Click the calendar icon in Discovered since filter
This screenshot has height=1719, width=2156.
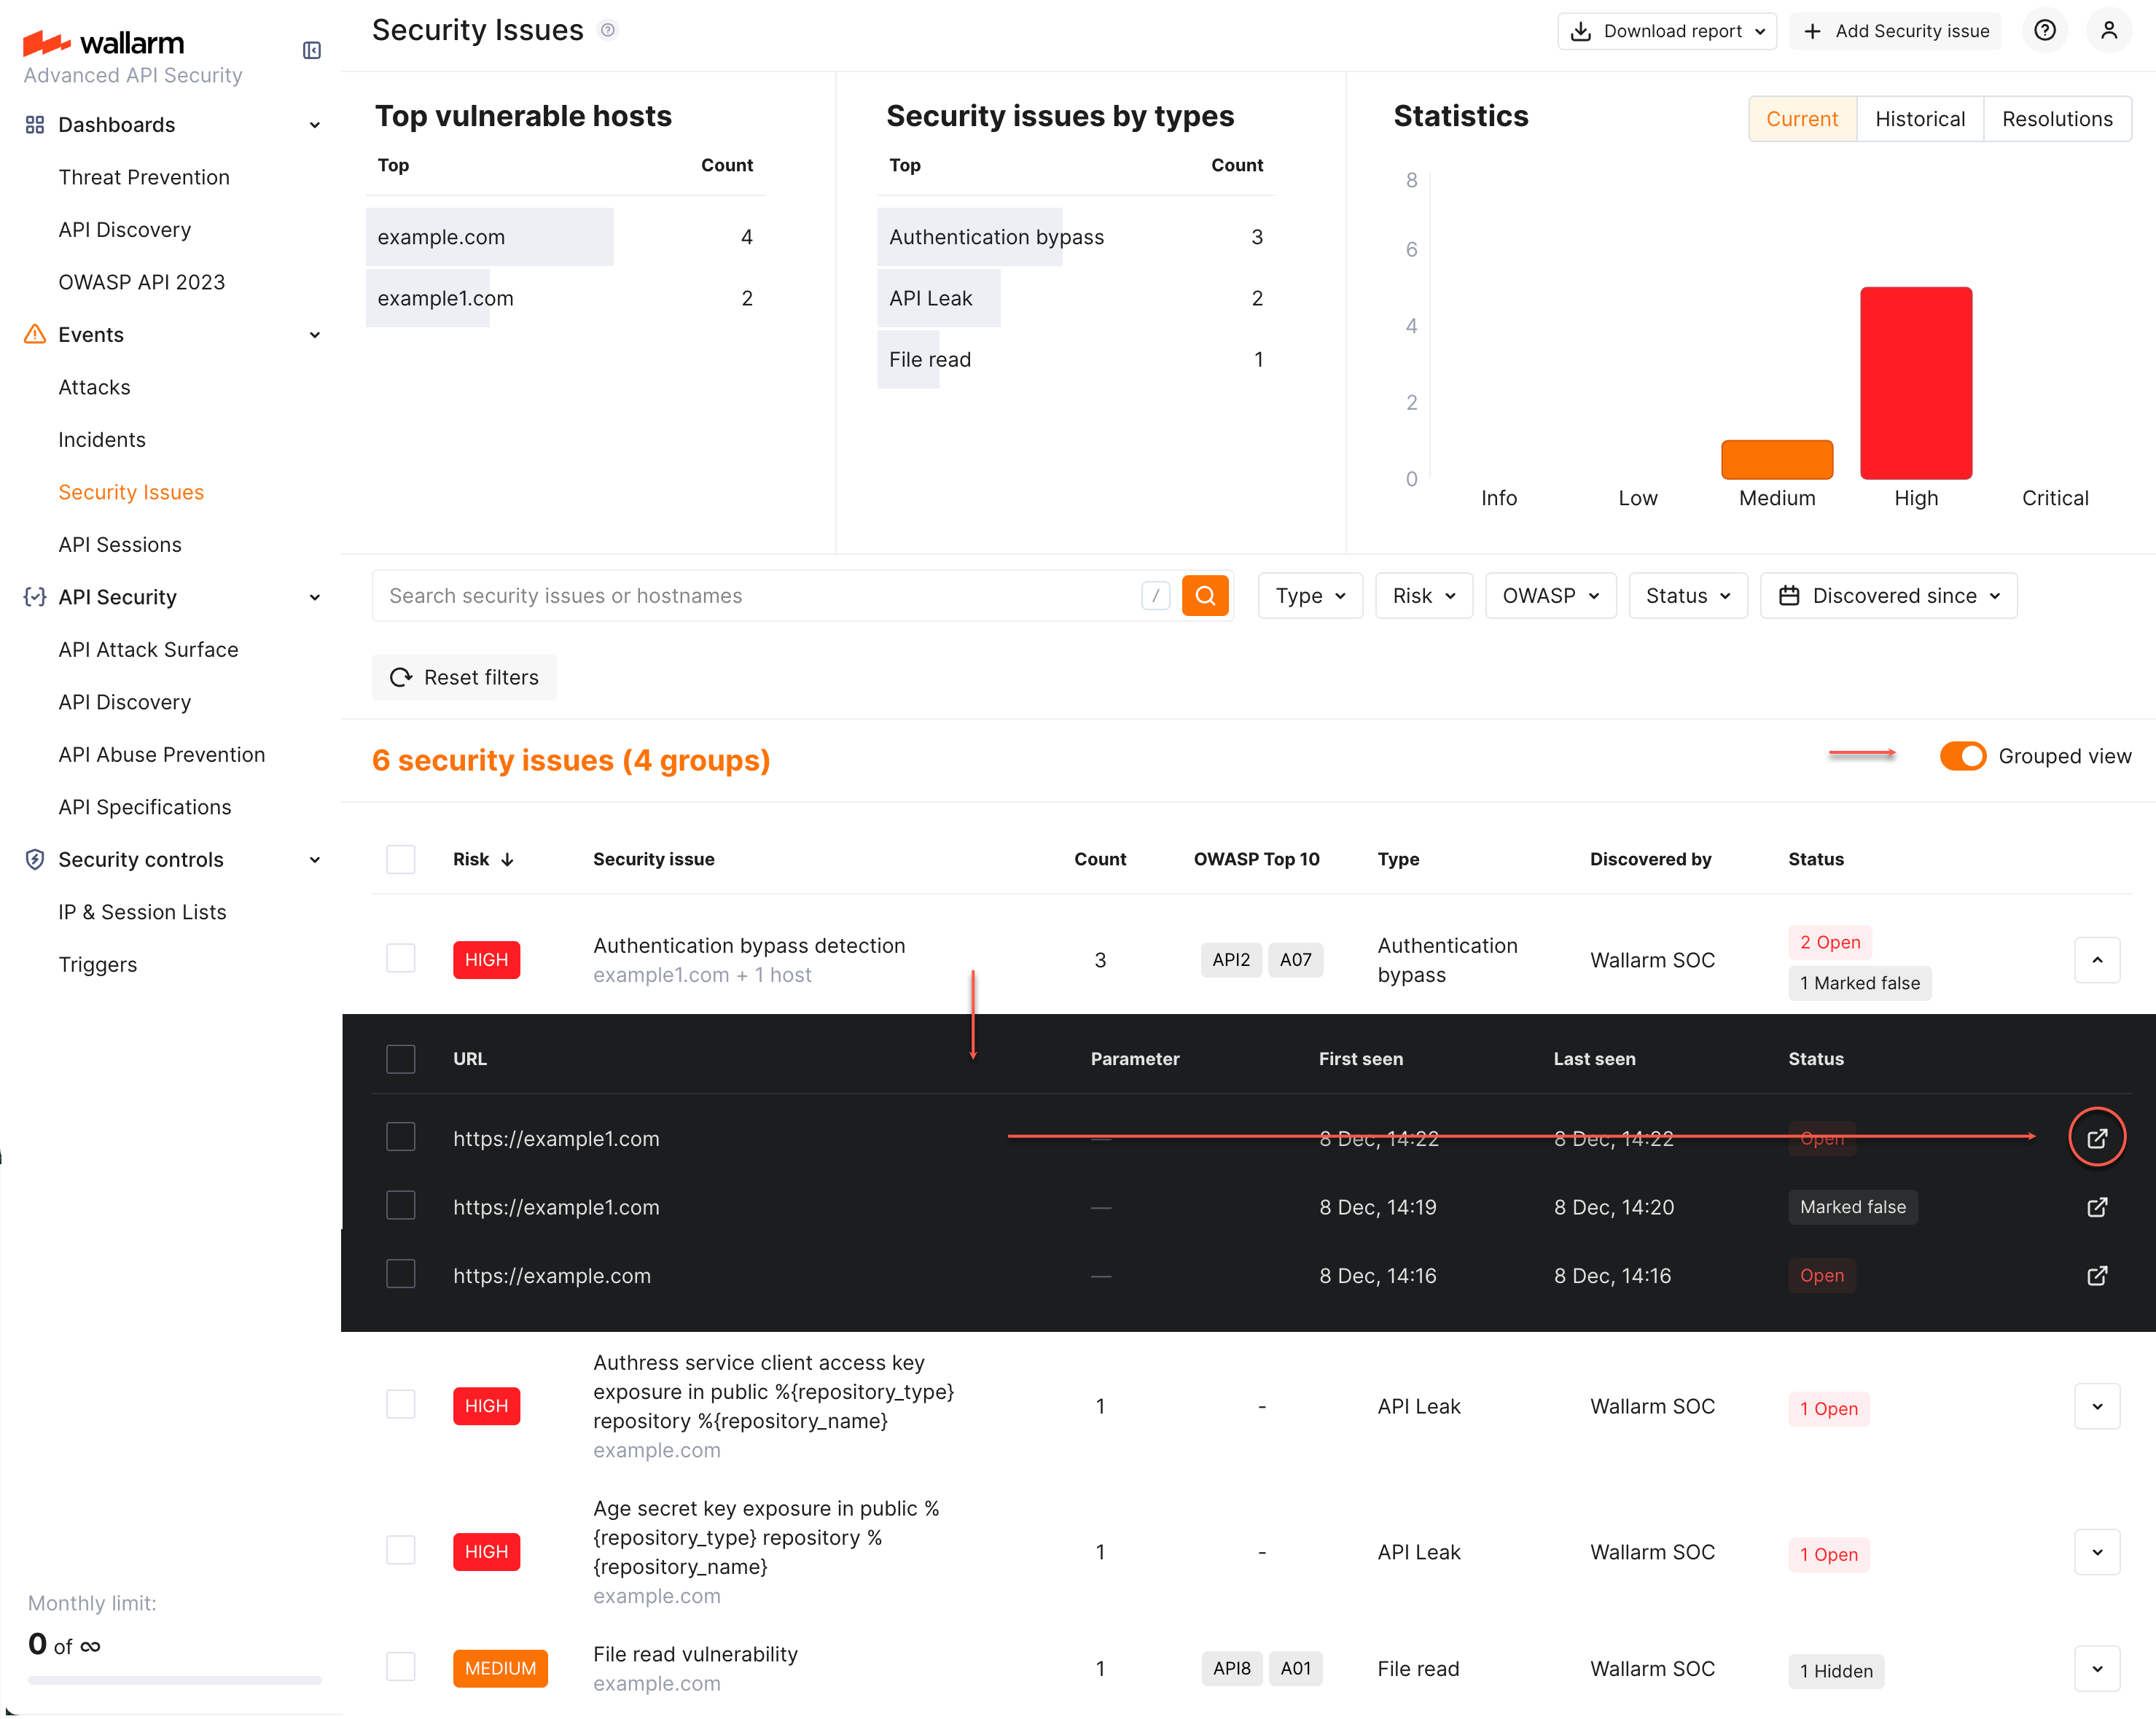tap(1791, 595)
